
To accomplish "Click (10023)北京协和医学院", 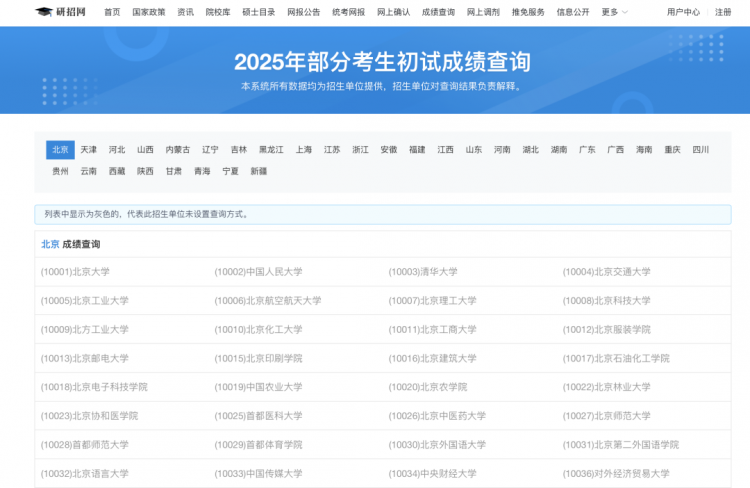I will click(x=89, y=416).
